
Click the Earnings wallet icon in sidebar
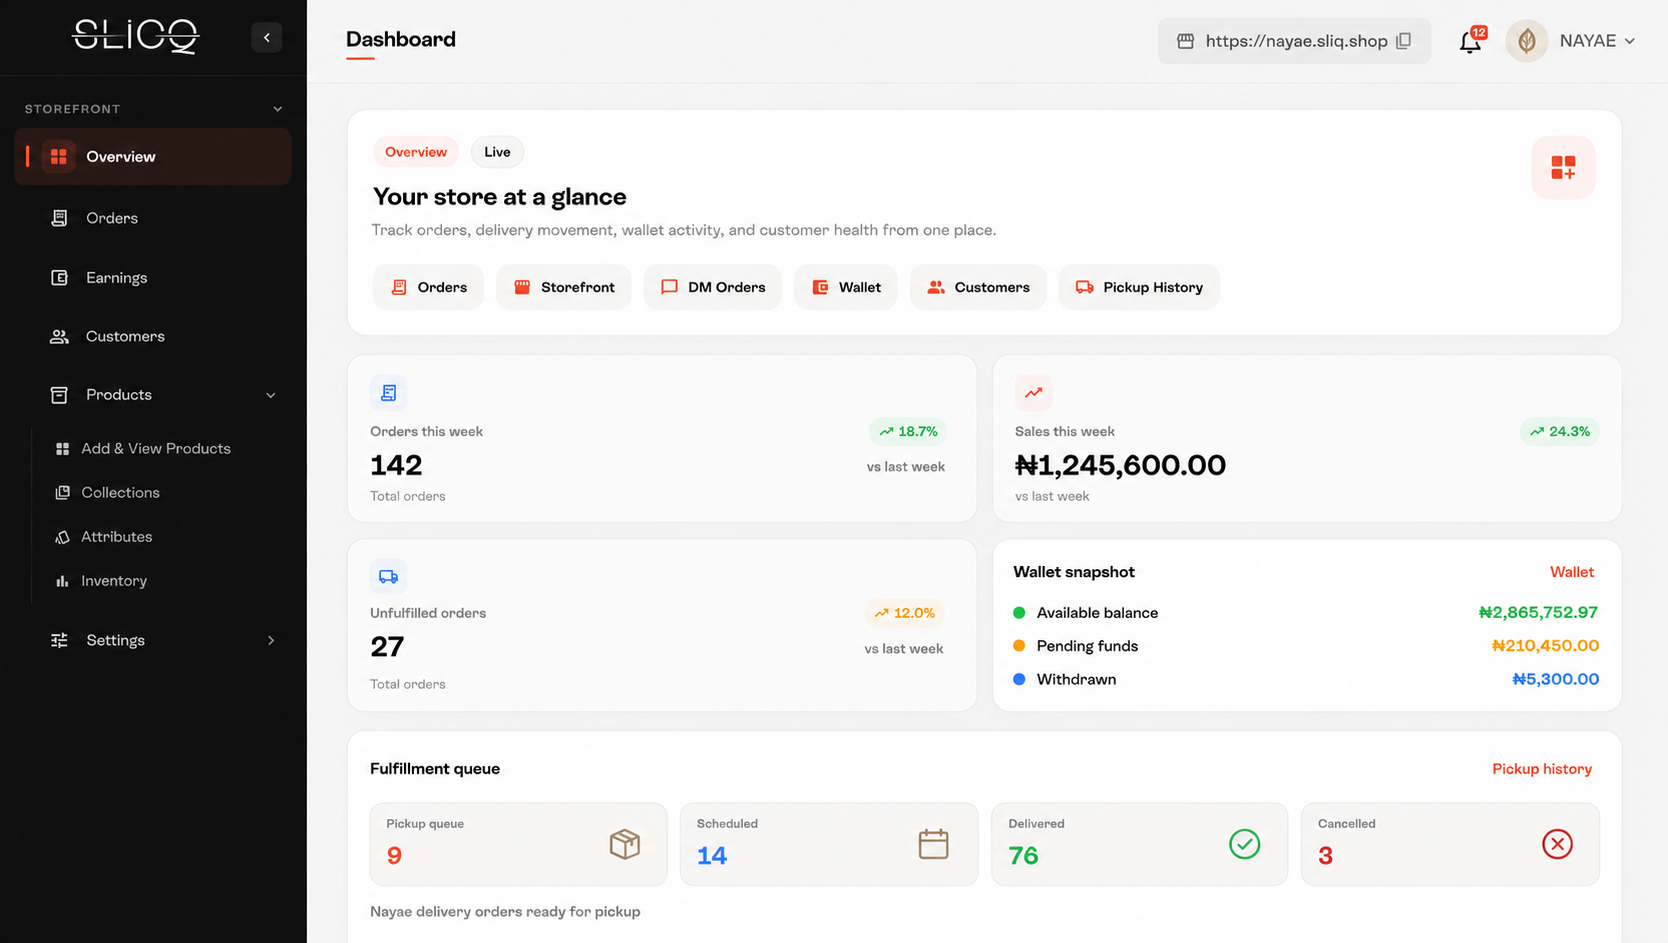pos(59,277)
